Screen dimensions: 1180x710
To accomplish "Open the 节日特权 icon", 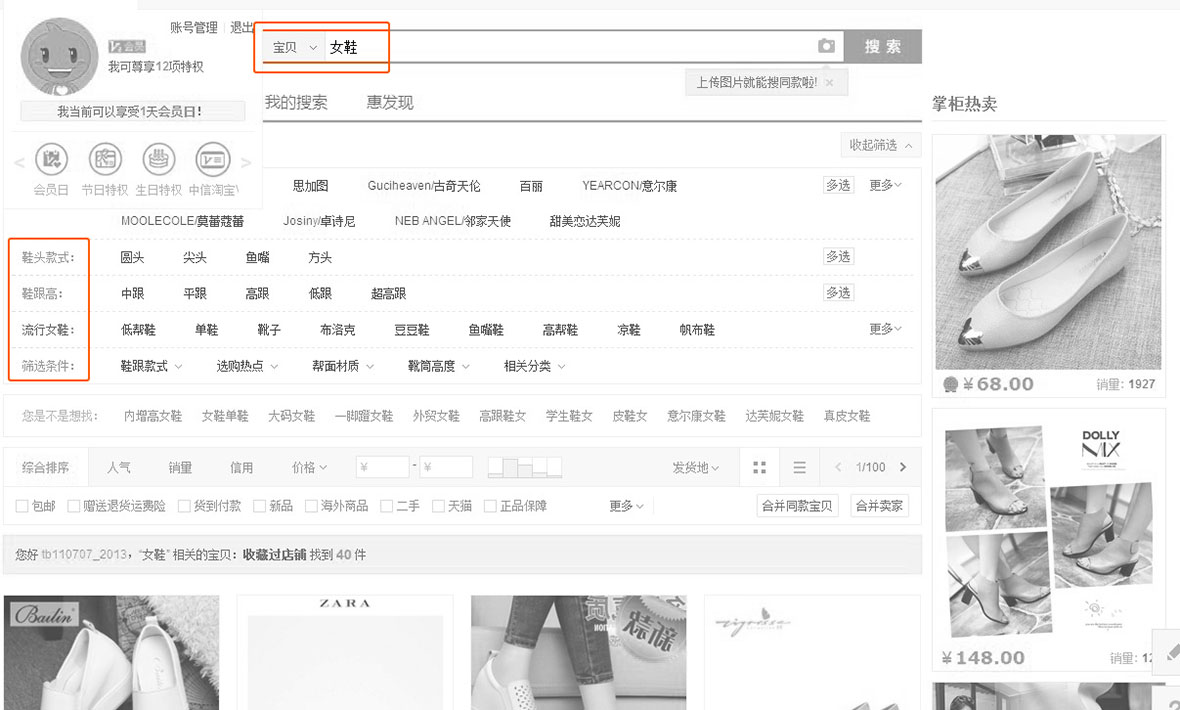I will point(105,159).
